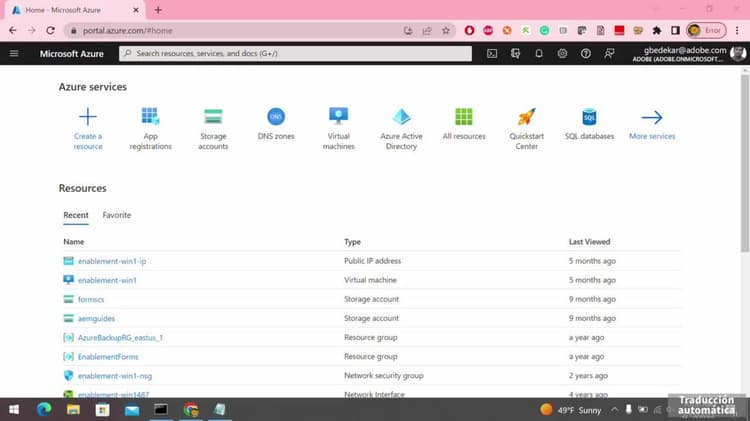Open the enablement-win1-nsg security group

115,376
